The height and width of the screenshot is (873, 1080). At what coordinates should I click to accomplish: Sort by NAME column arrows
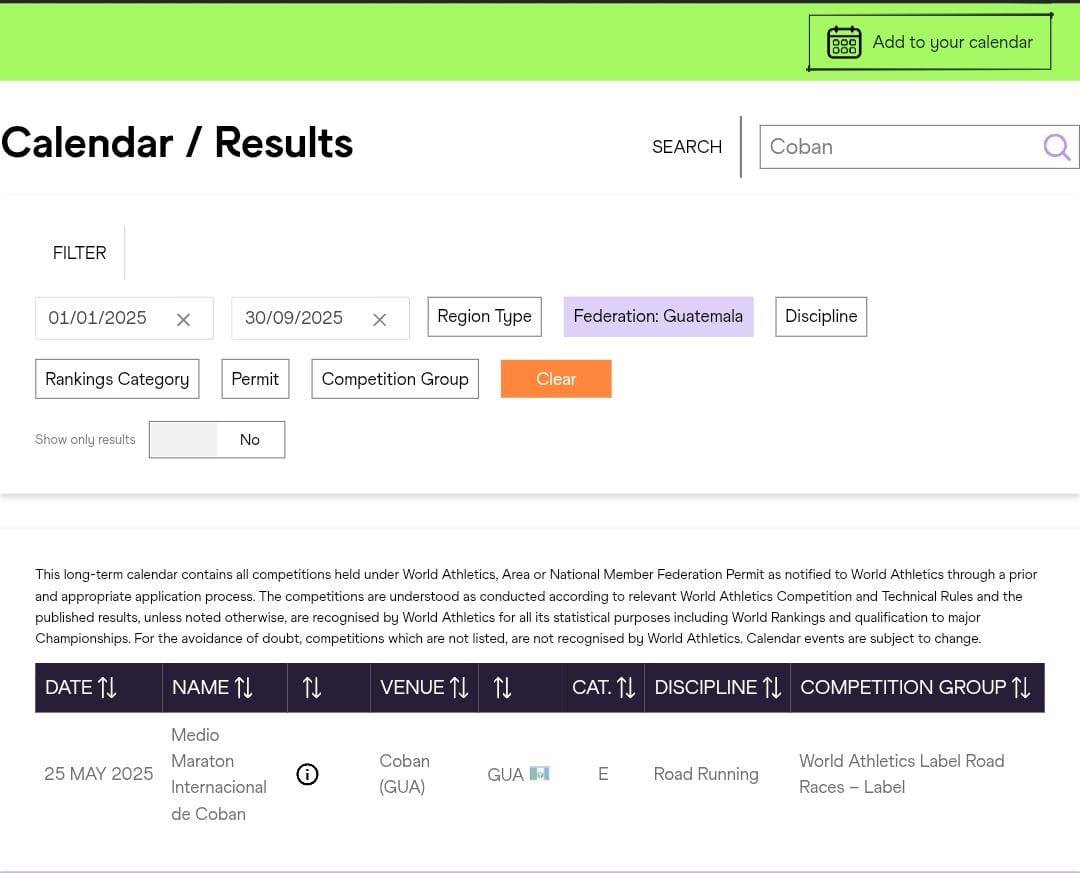click(243, 687)
